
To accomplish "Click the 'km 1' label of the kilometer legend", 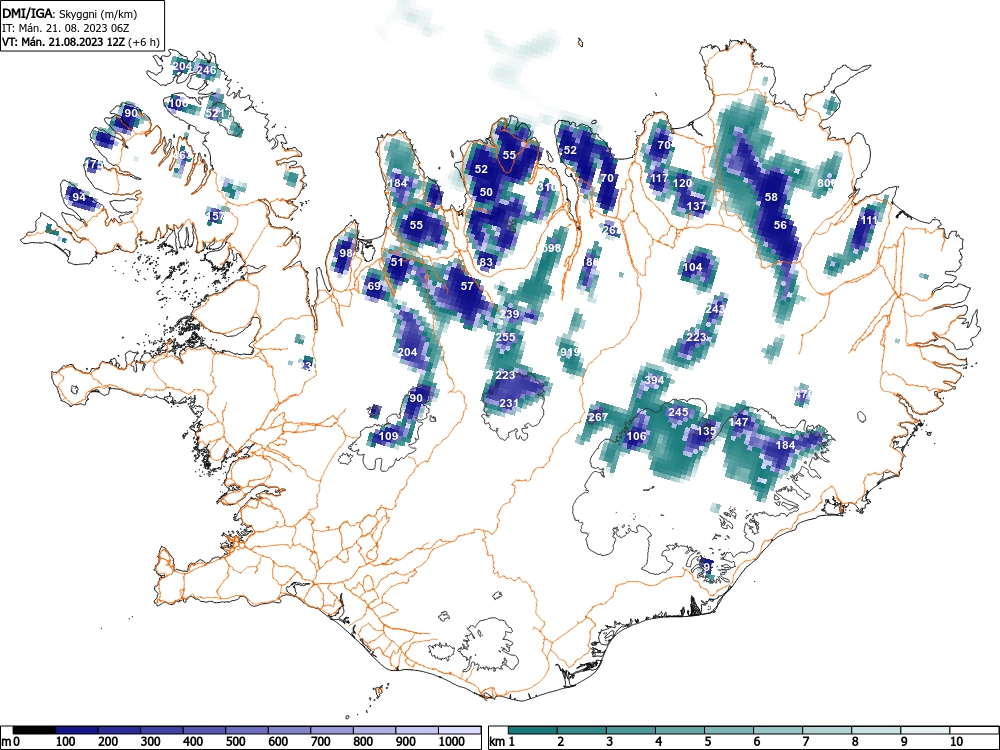I will [502, 742].
